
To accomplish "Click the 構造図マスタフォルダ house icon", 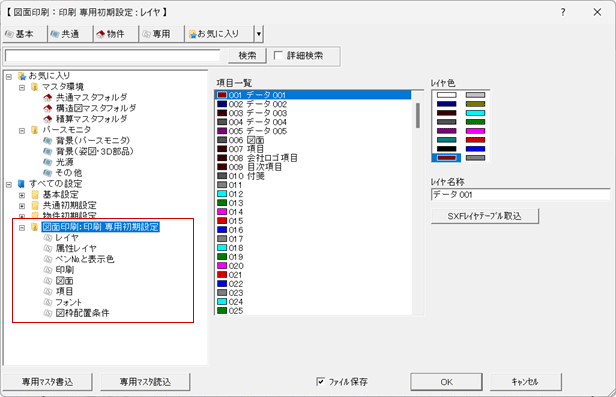I will tap(48, 108).
